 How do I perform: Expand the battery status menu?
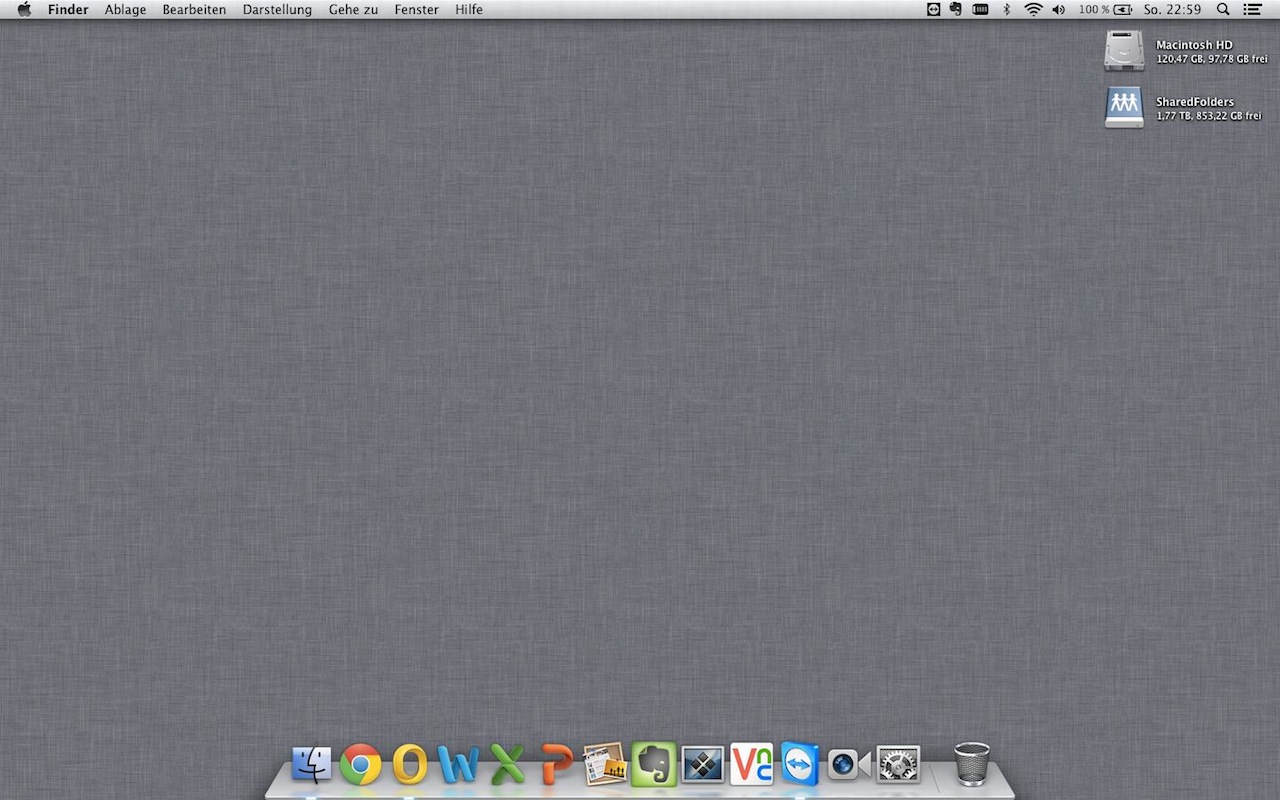tap(1123, 10)
